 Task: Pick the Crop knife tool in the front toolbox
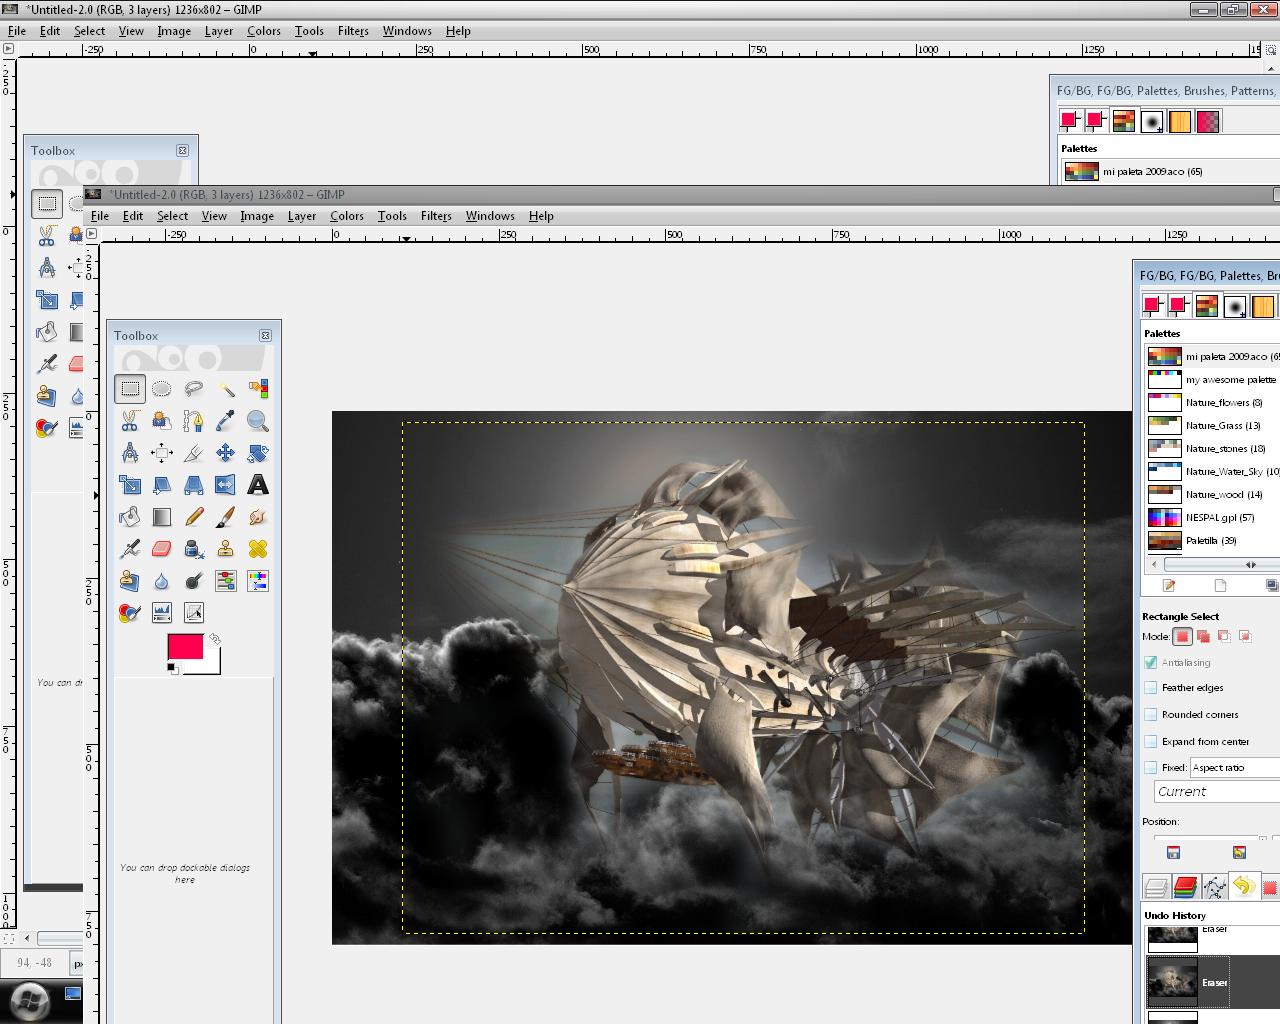193,453
